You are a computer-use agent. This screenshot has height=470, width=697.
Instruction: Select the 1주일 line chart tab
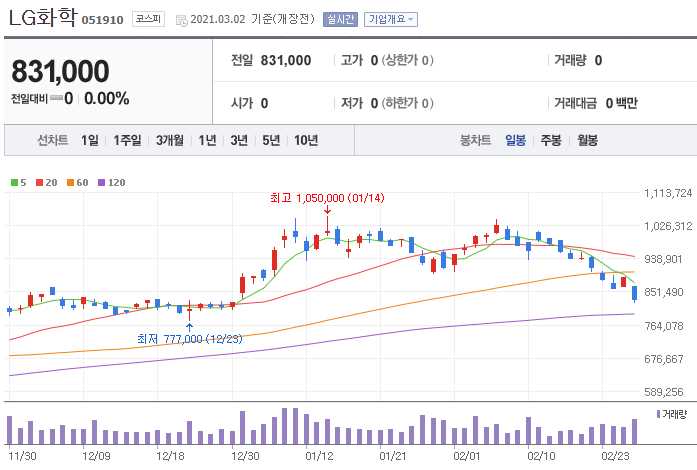pos(127,141)
